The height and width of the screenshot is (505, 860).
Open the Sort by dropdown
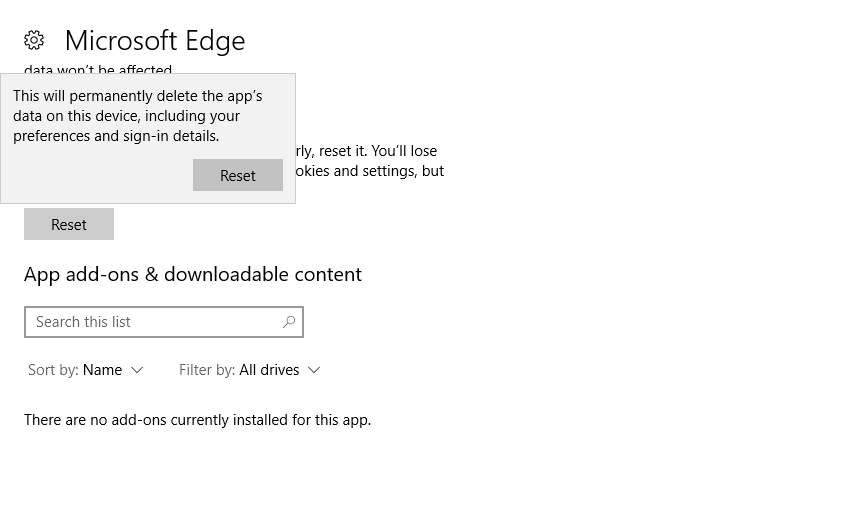[x=86, y=370]
